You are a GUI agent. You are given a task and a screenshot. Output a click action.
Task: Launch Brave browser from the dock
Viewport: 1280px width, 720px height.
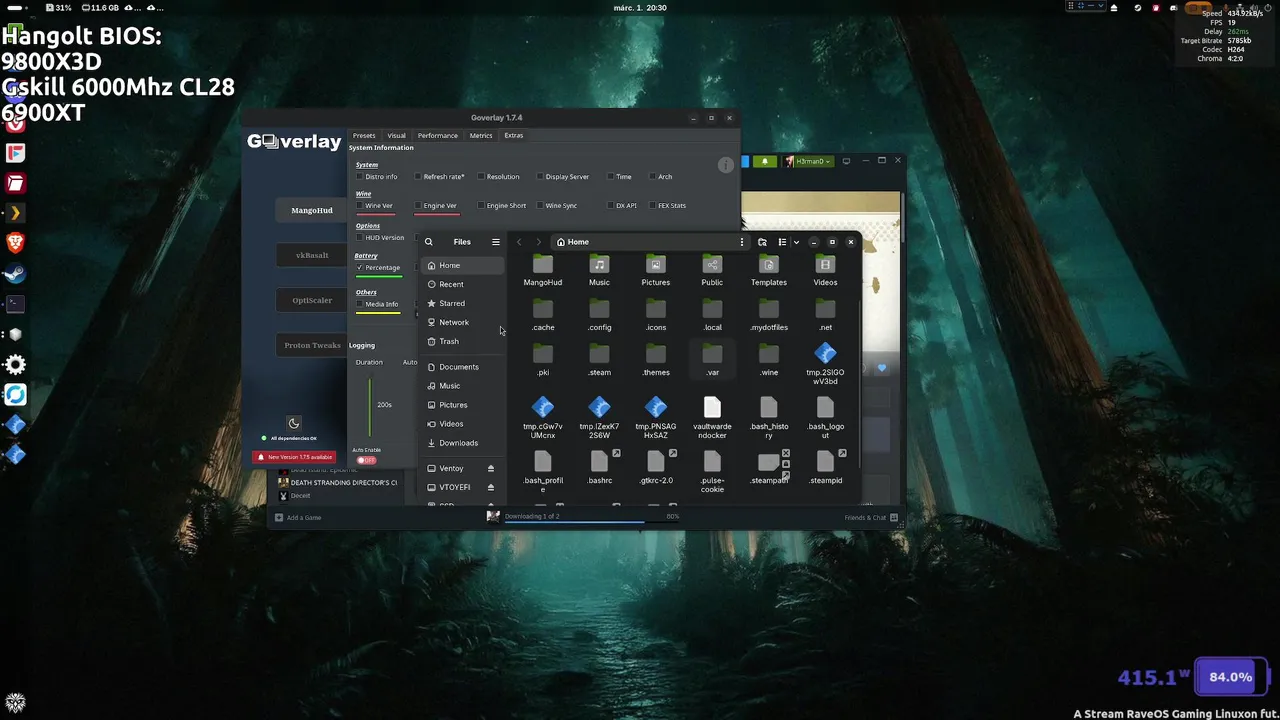[15, 243]
